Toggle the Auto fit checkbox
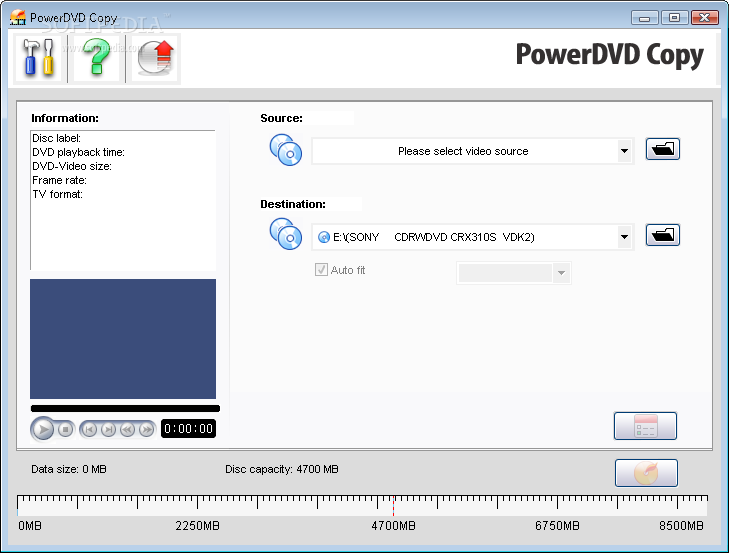729x553 pixels. click(321, 269)
